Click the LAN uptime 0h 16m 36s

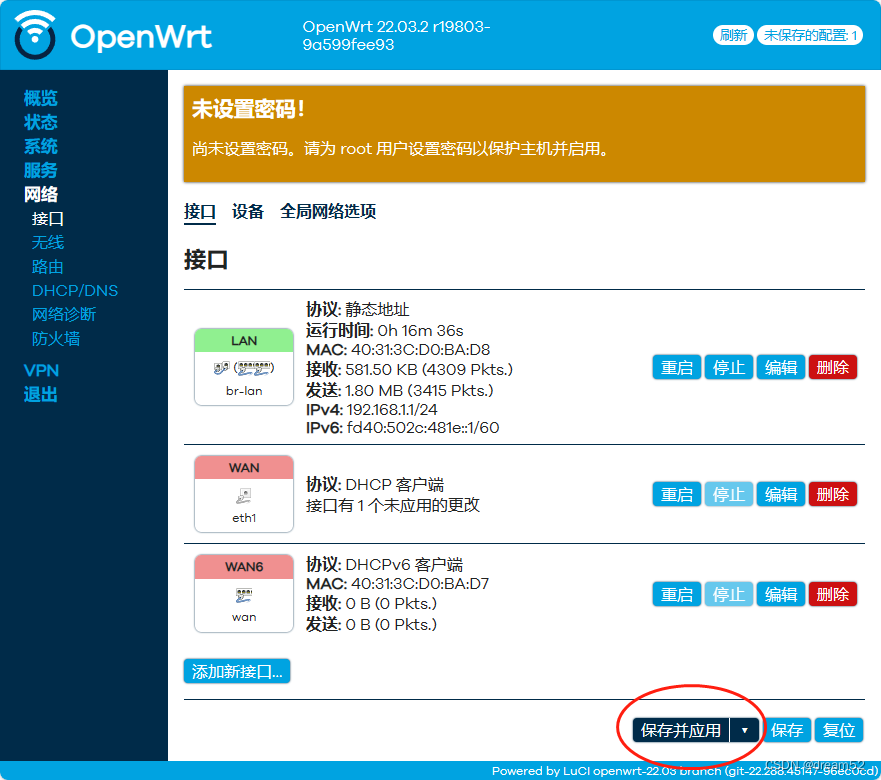pos(420,330)
